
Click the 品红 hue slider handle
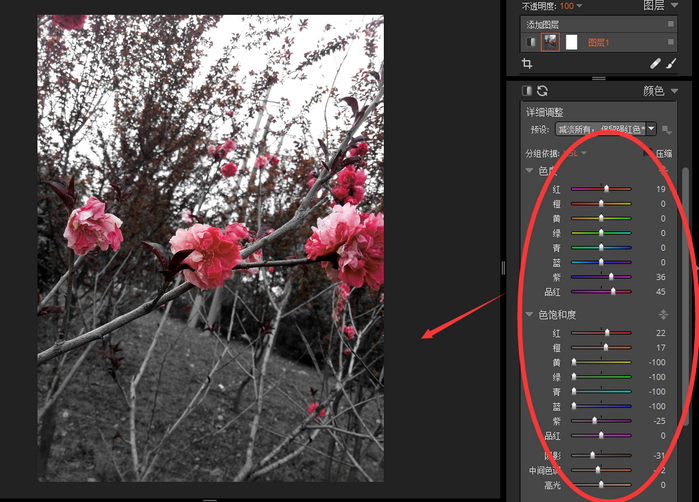[x=613, y=291]
